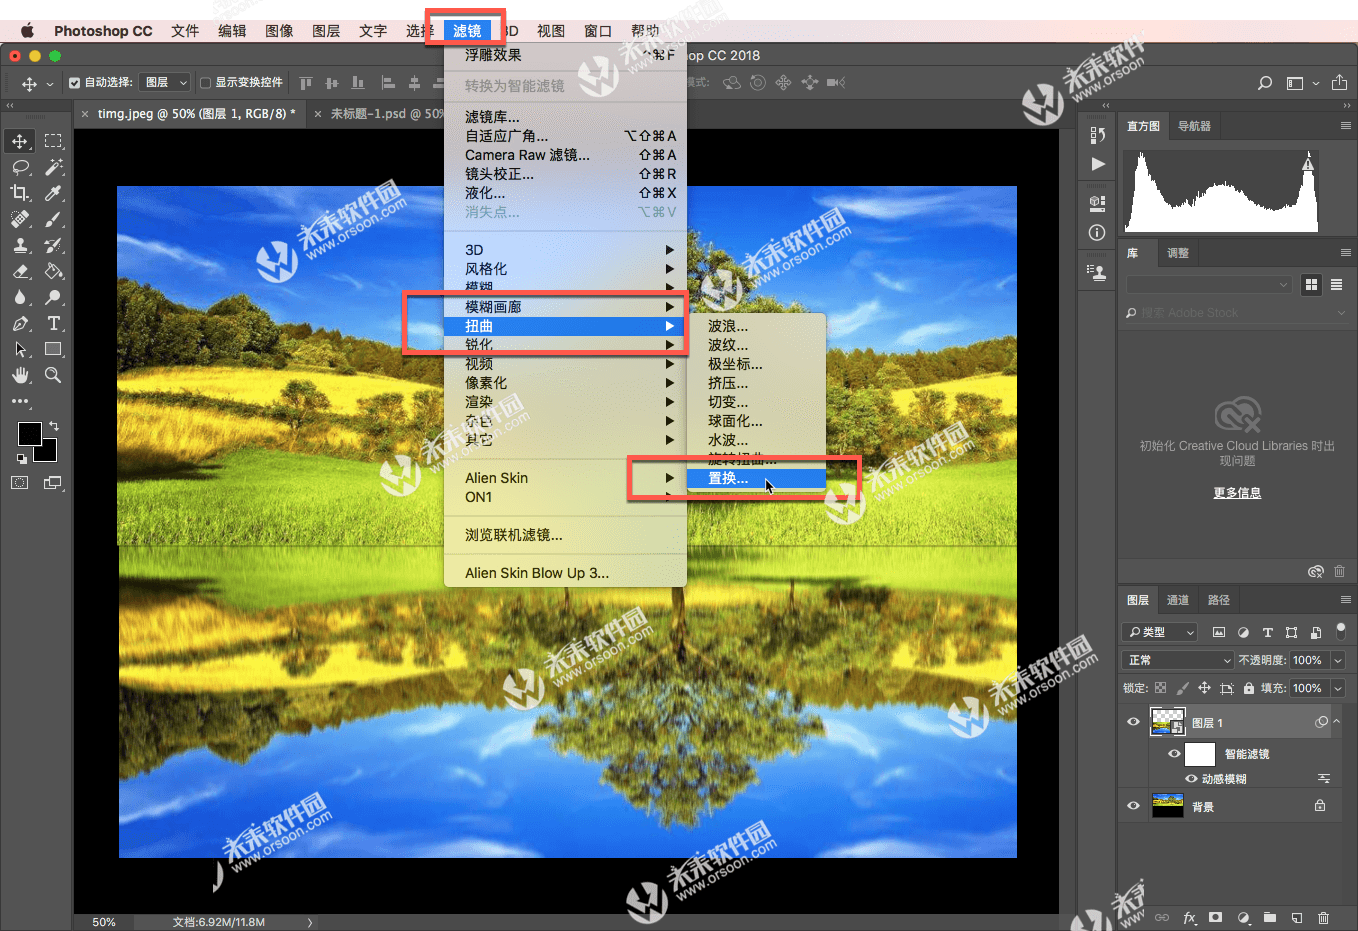Open the Layers panel options menu
The width and height of the screenshot is (1358, 931).
tap(1345, 600)
